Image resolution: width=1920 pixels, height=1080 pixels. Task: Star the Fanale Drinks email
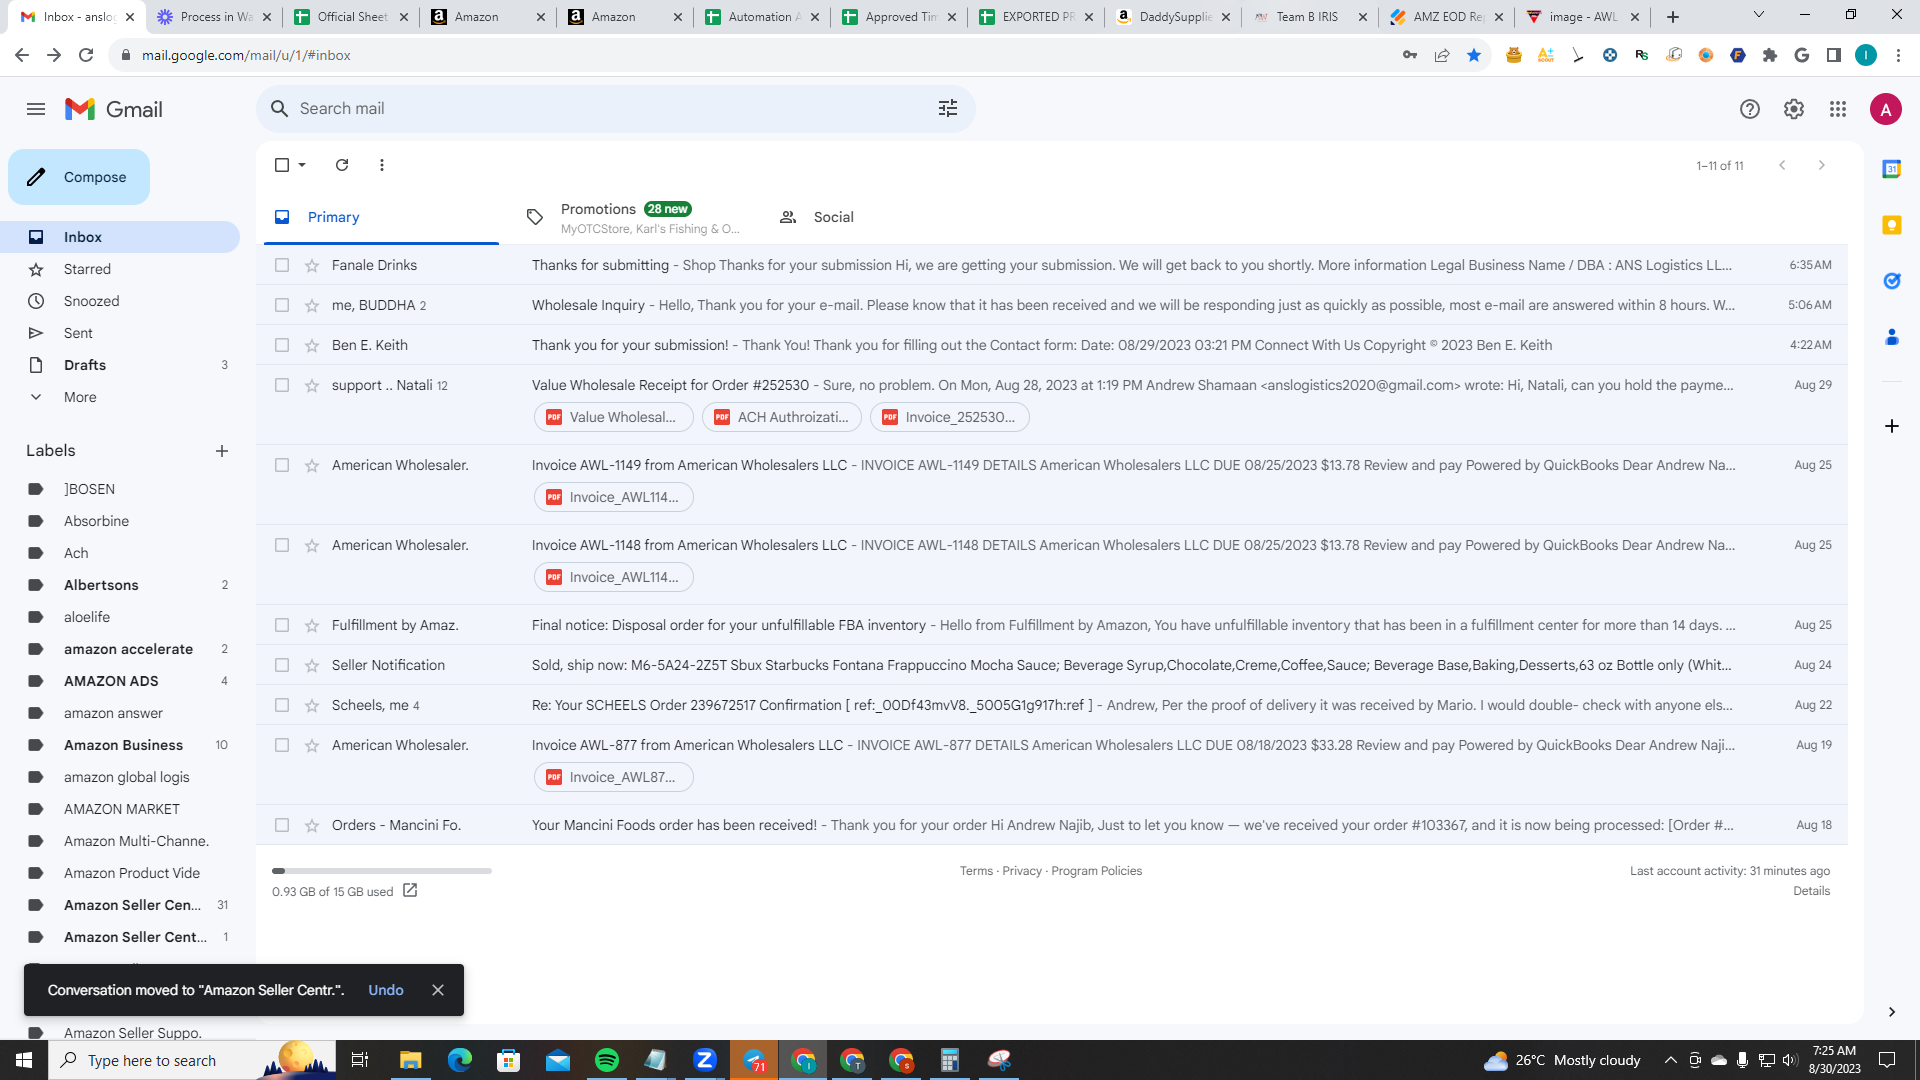pos(312,265)
